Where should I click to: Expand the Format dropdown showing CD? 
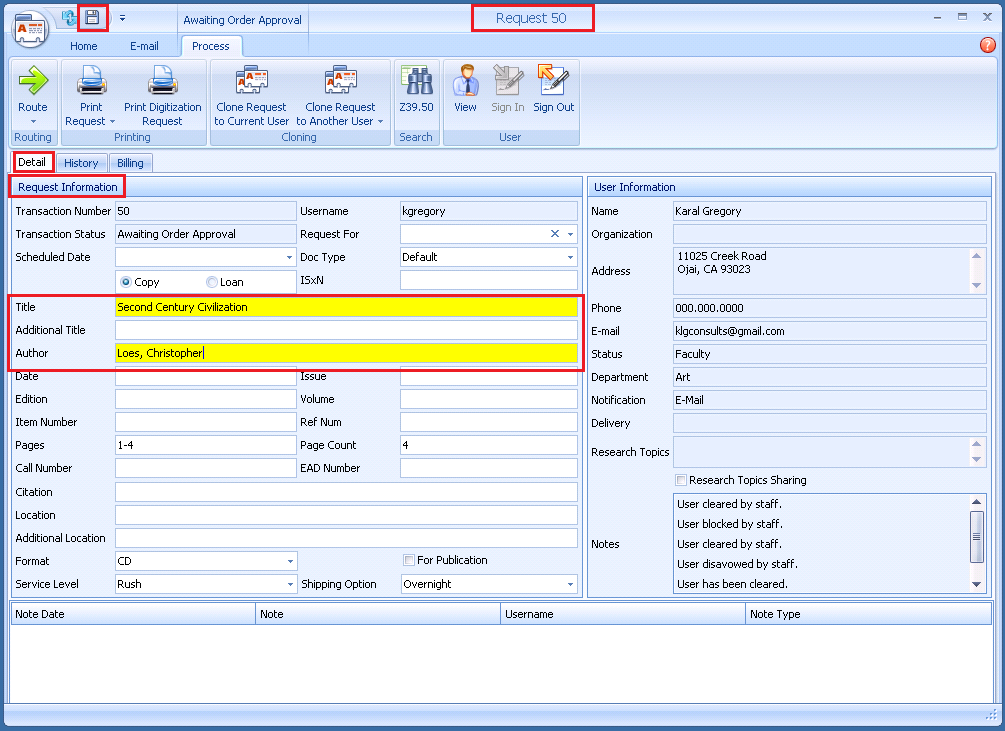(x=290, y=562)
